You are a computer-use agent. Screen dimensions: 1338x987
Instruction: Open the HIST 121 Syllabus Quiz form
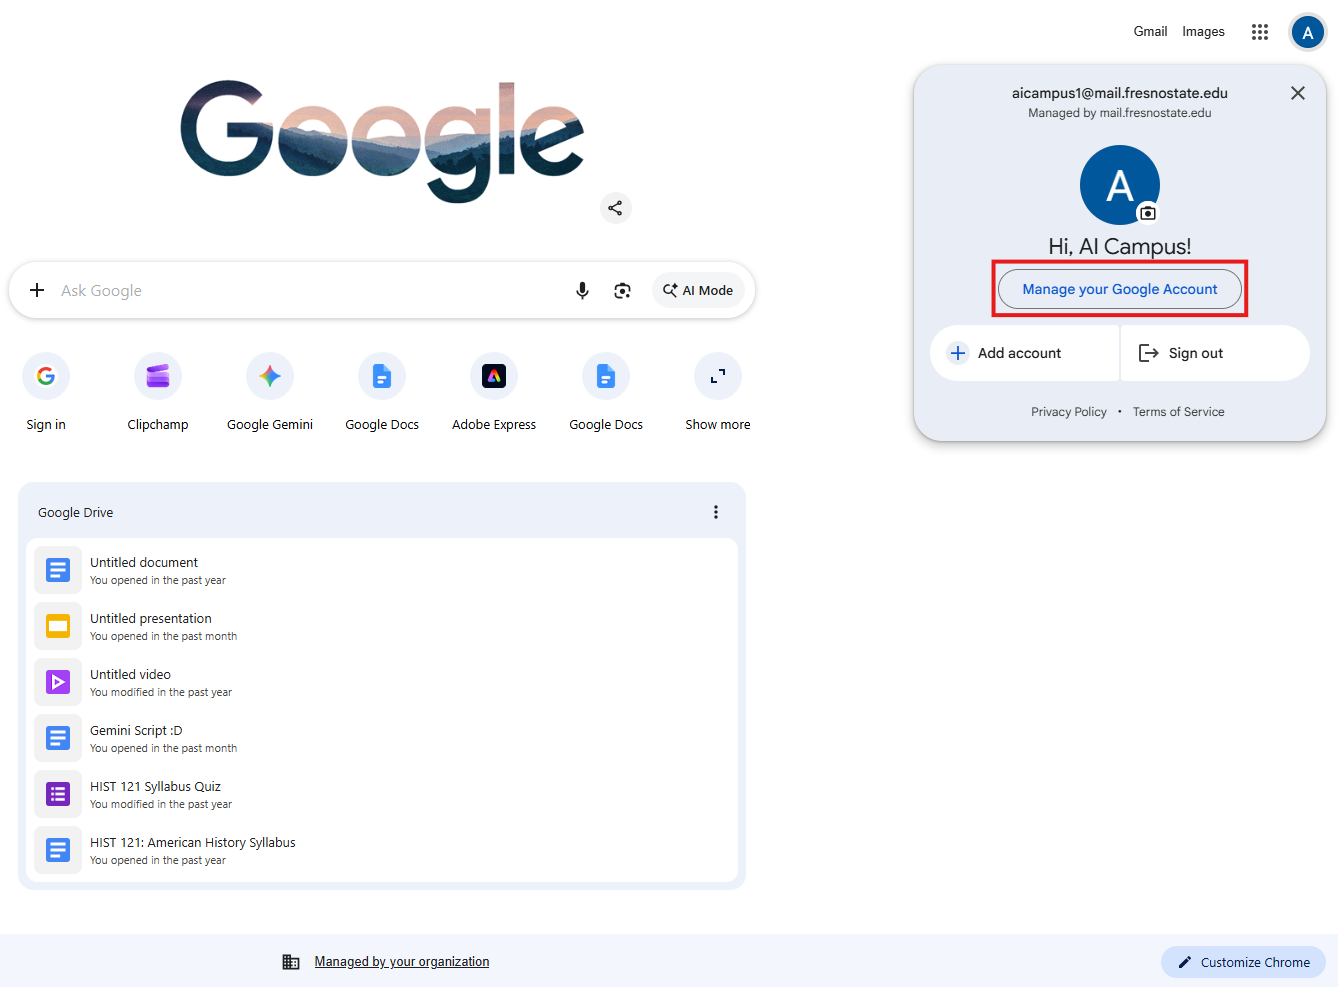coord(382,794)
